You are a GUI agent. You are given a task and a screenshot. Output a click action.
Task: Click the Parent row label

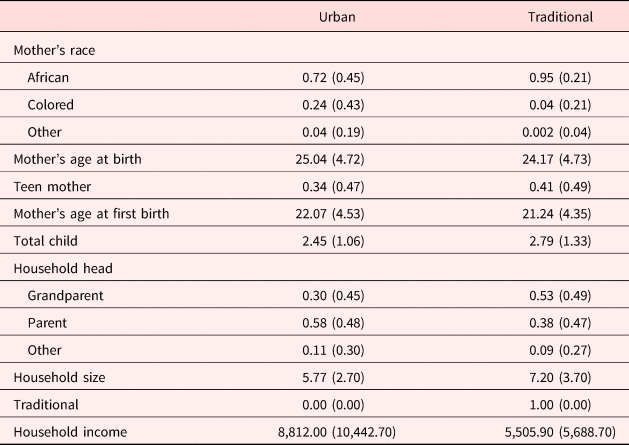(x=47, y=323)
